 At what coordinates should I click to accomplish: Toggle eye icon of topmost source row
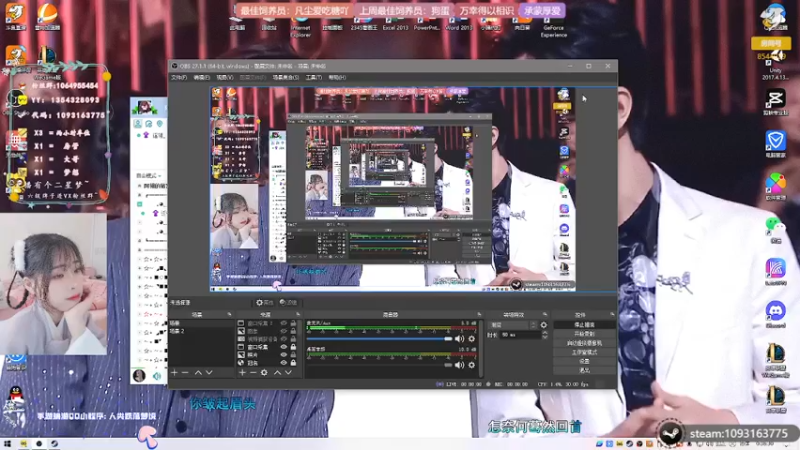[284, 323]
